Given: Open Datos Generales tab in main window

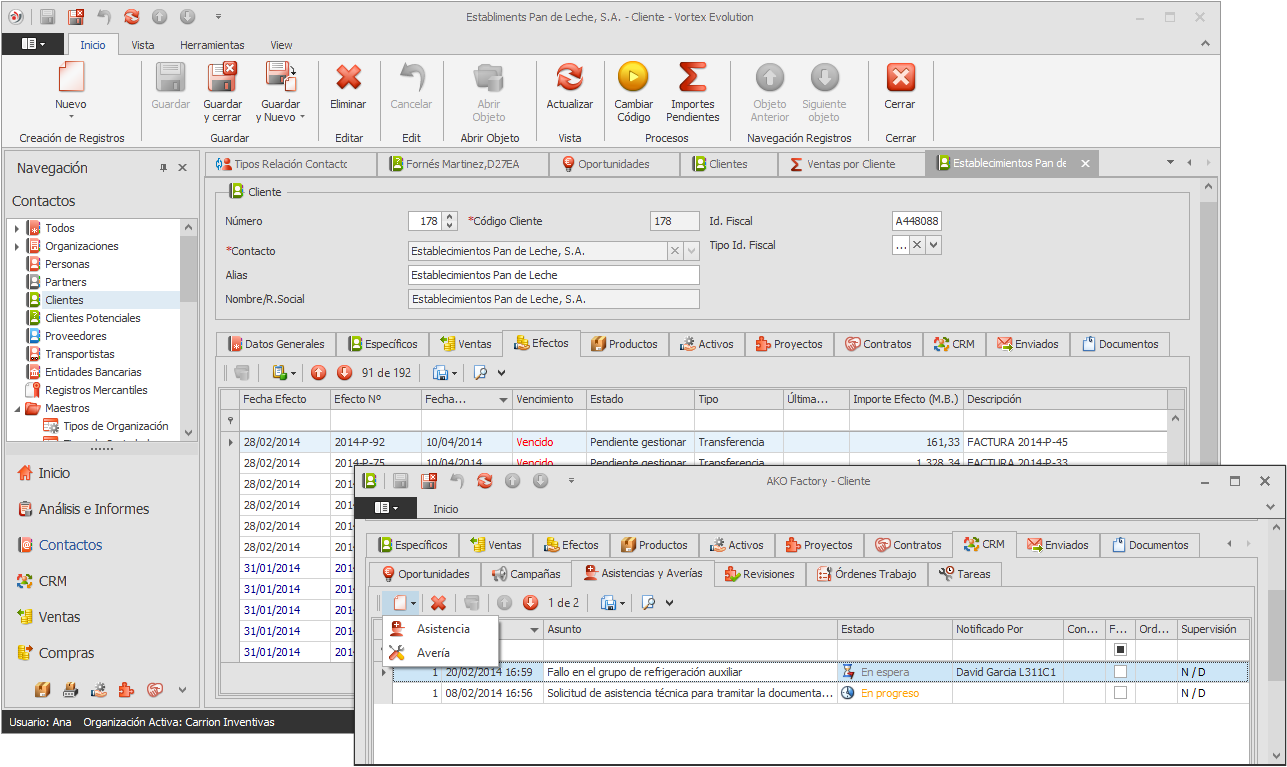Looking at the screenshot, I should [276, 344].
